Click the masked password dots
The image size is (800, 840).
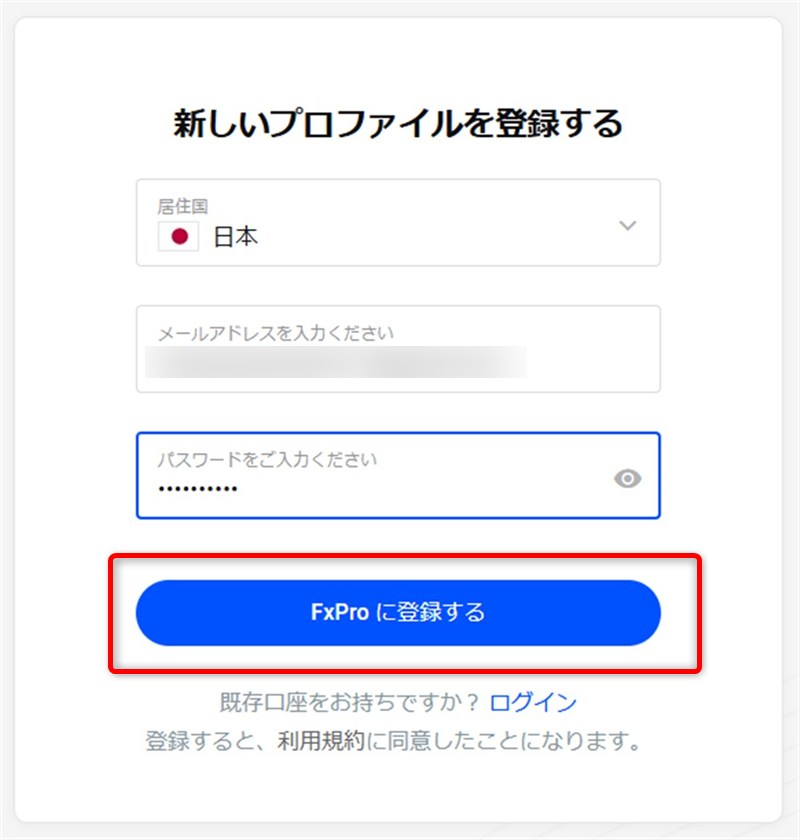point(197,489)
